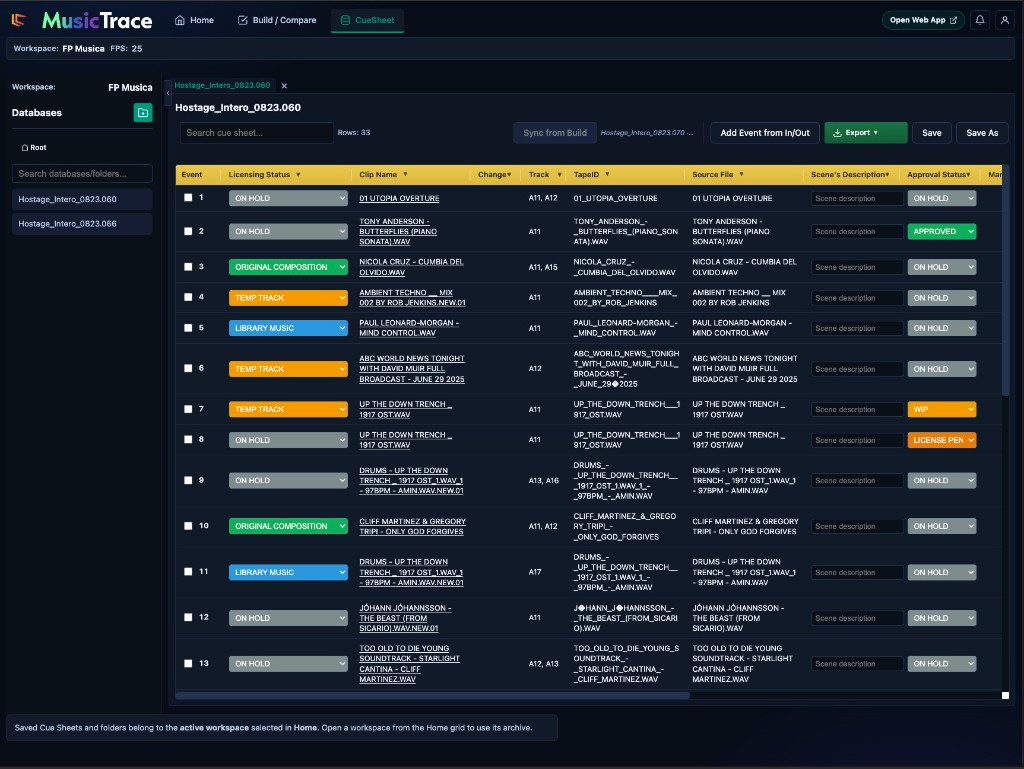Viewport: 1024px width, 769px height.
Task: Click the Save As button
Action: click(x=982, y=133)
